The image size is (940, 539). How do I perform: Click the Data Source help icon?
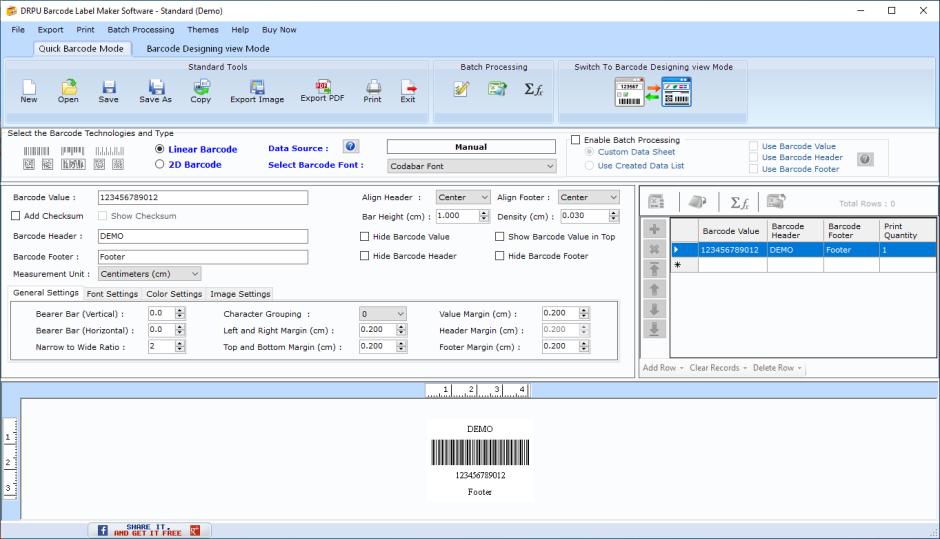pyautogui.click(x=351, y=146)
